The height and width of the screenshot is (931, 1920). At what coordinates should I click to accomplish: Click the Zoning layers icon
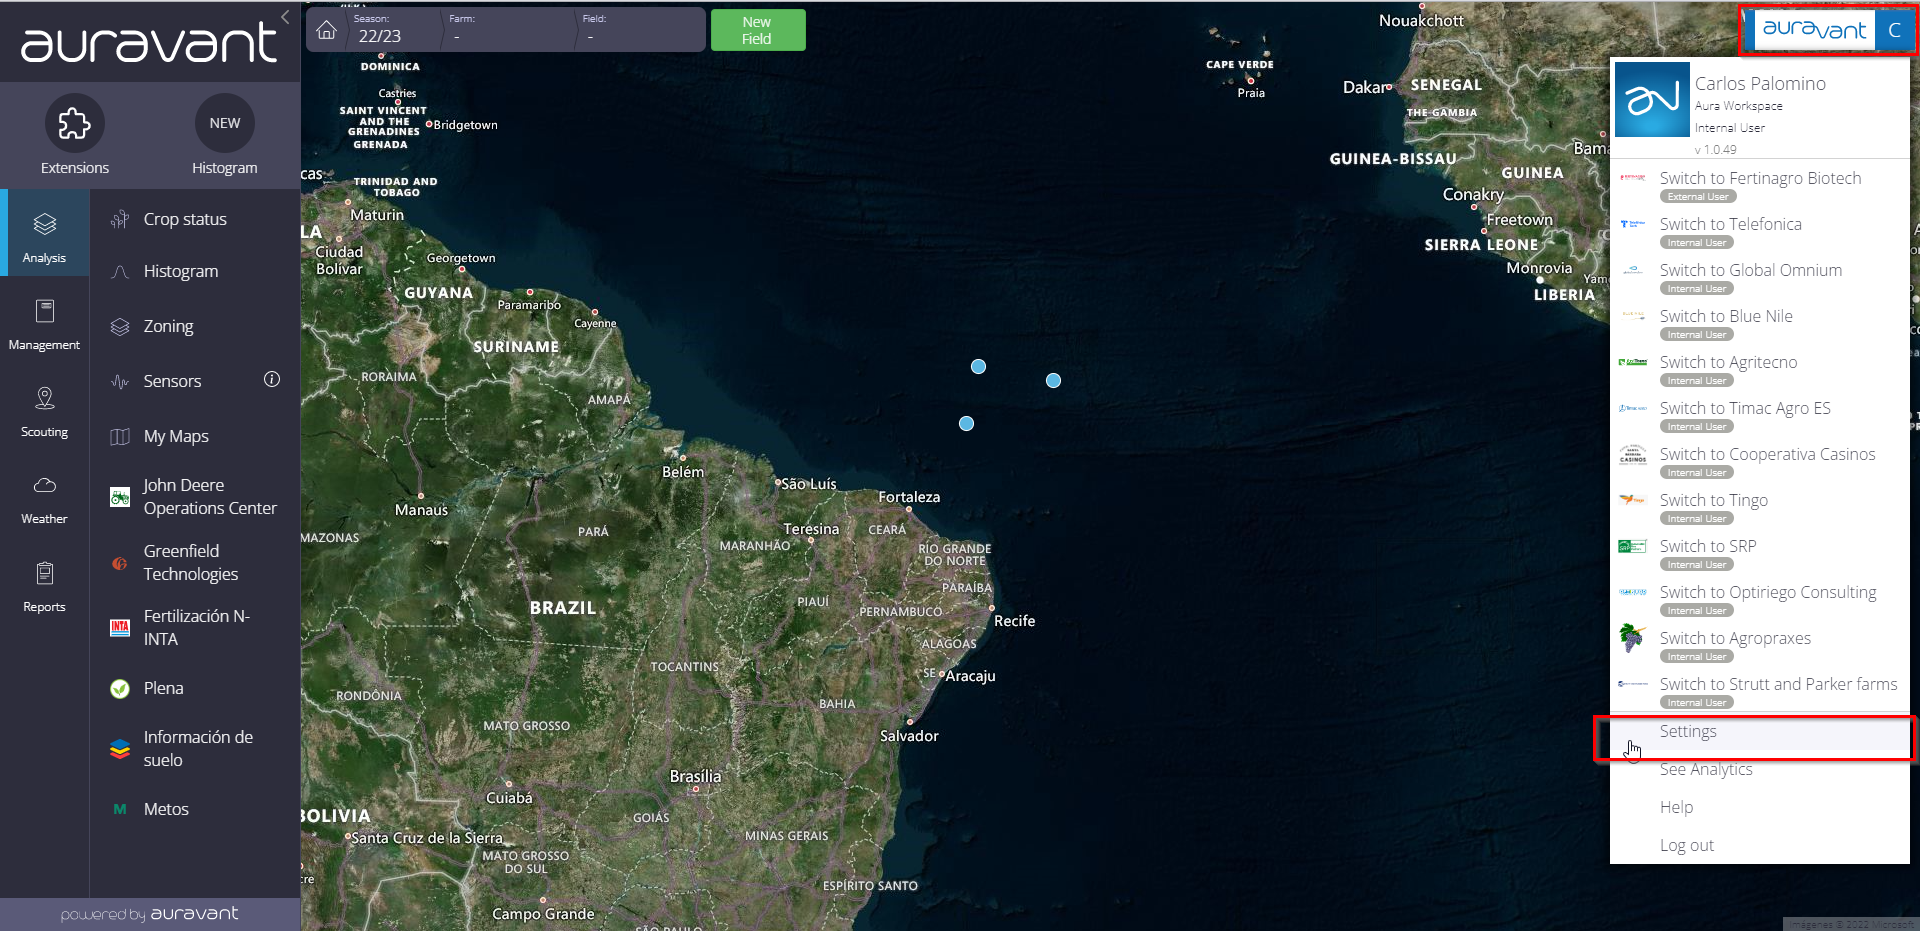[x=120, y=327]
